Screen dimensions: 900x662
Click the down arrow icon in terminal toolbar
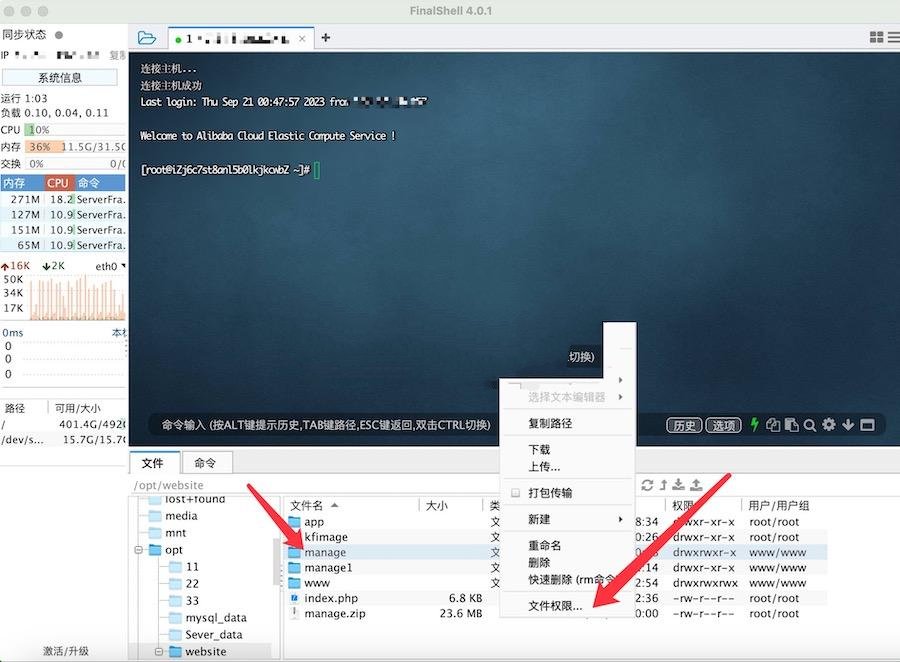pyautogui.click(x=848, y=425)
